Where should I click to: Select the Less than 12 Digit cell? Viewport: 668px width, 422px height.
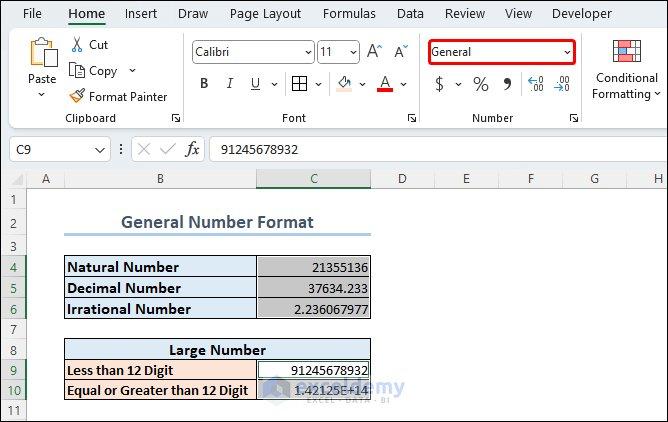click(160, 370)
